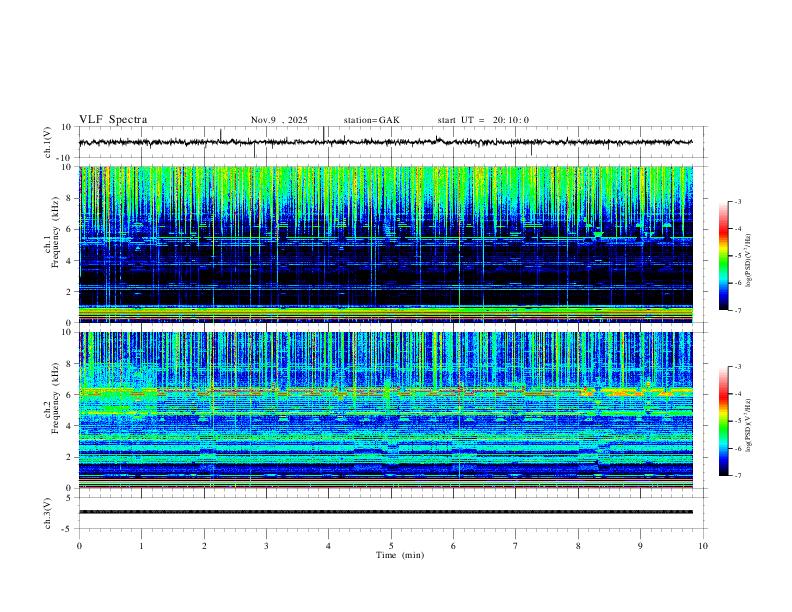This screenshot has width=792, height=612.
Task: Click the "Time (min)" axis label
Action: pyautogui.click(x=400, y=555)
